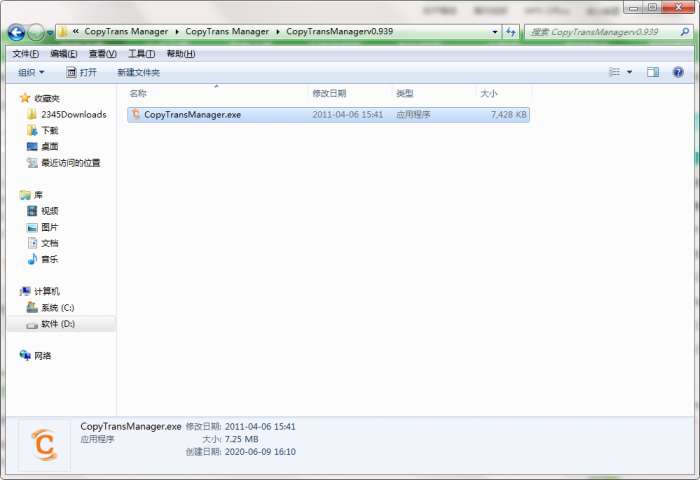Image resolution: width=700 pixels, height=480 pixels.
Task: Click the 音乐 note icon
Action: pos(32,259)
